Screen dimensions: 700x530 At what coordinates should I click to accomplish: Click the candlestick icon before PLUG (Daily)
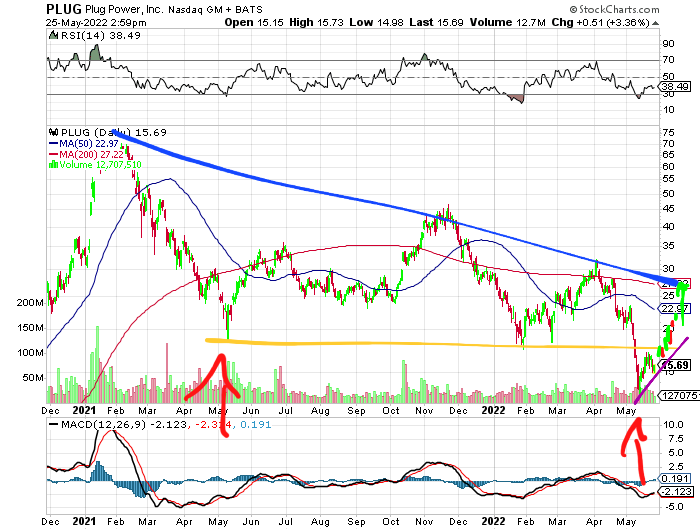(54, 132)
